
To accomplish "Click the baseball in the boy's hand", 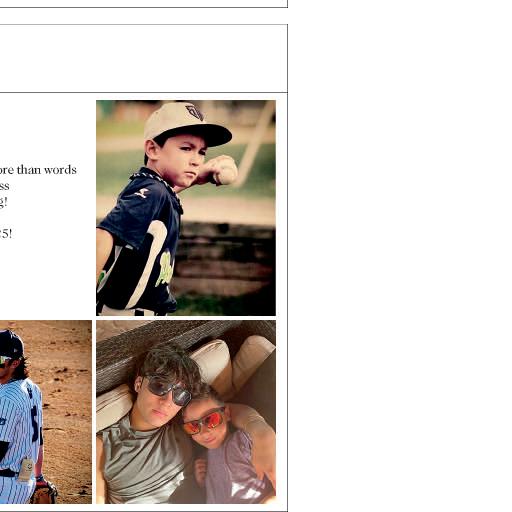I will click(226, 171).
